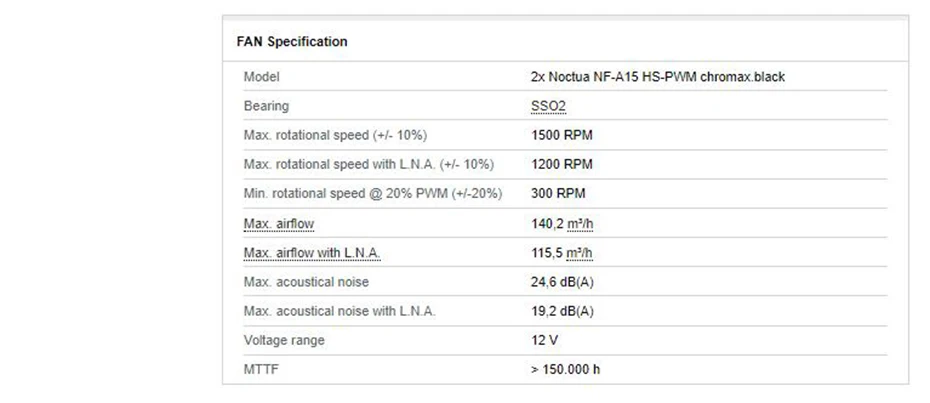The height and width of the screenshot is (403, 930).
Task: Click the > 150.000 h MTTF value
Action: click(x=566, y=370)
